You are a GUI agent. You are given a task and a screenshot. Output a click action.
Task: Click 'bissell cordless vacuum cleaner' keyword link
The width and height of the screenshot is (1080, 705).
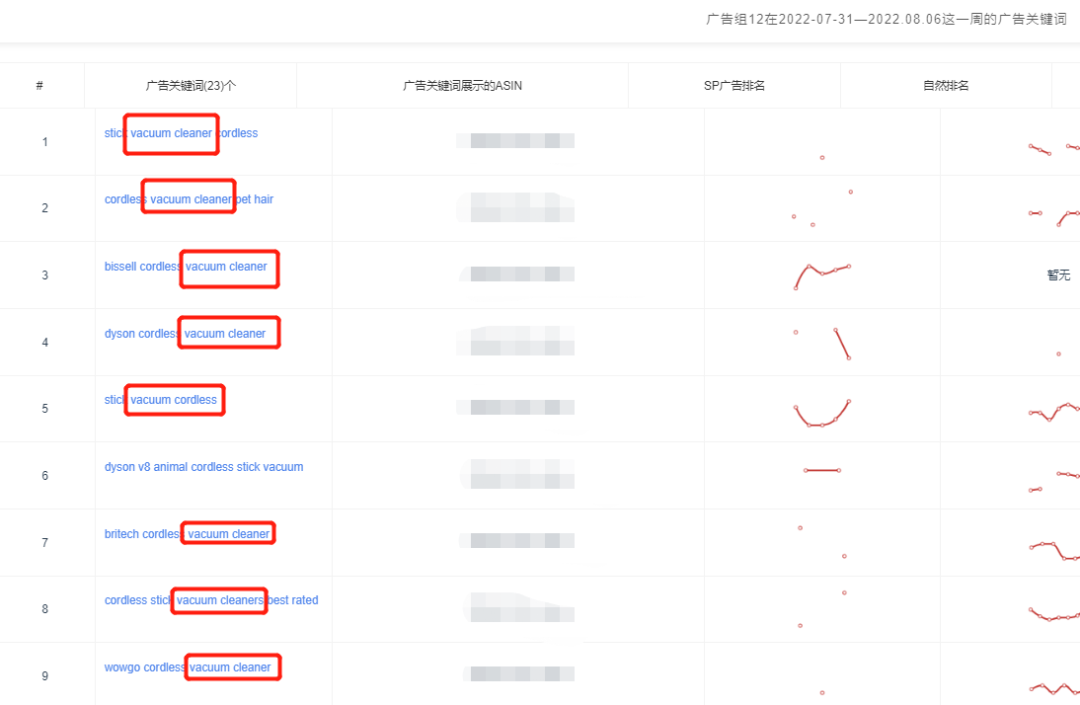tap(186, 266)
